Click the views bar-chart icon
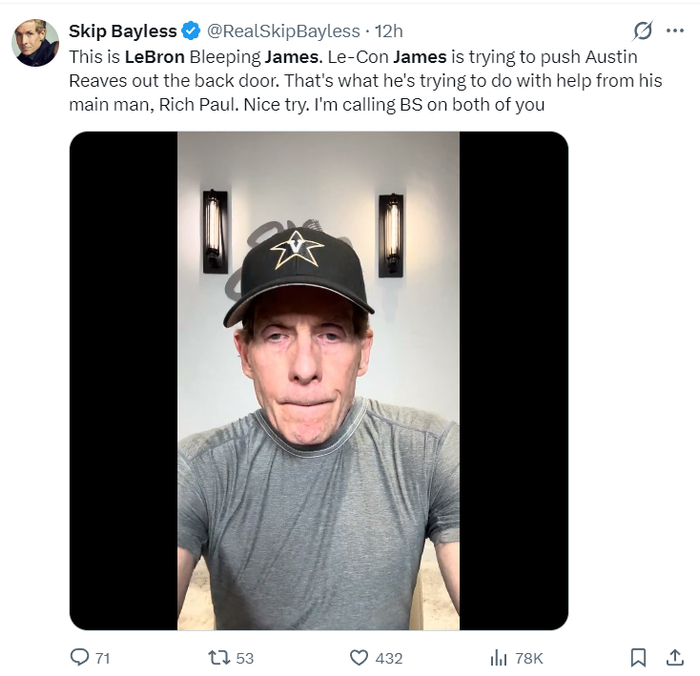 [498, 657]
